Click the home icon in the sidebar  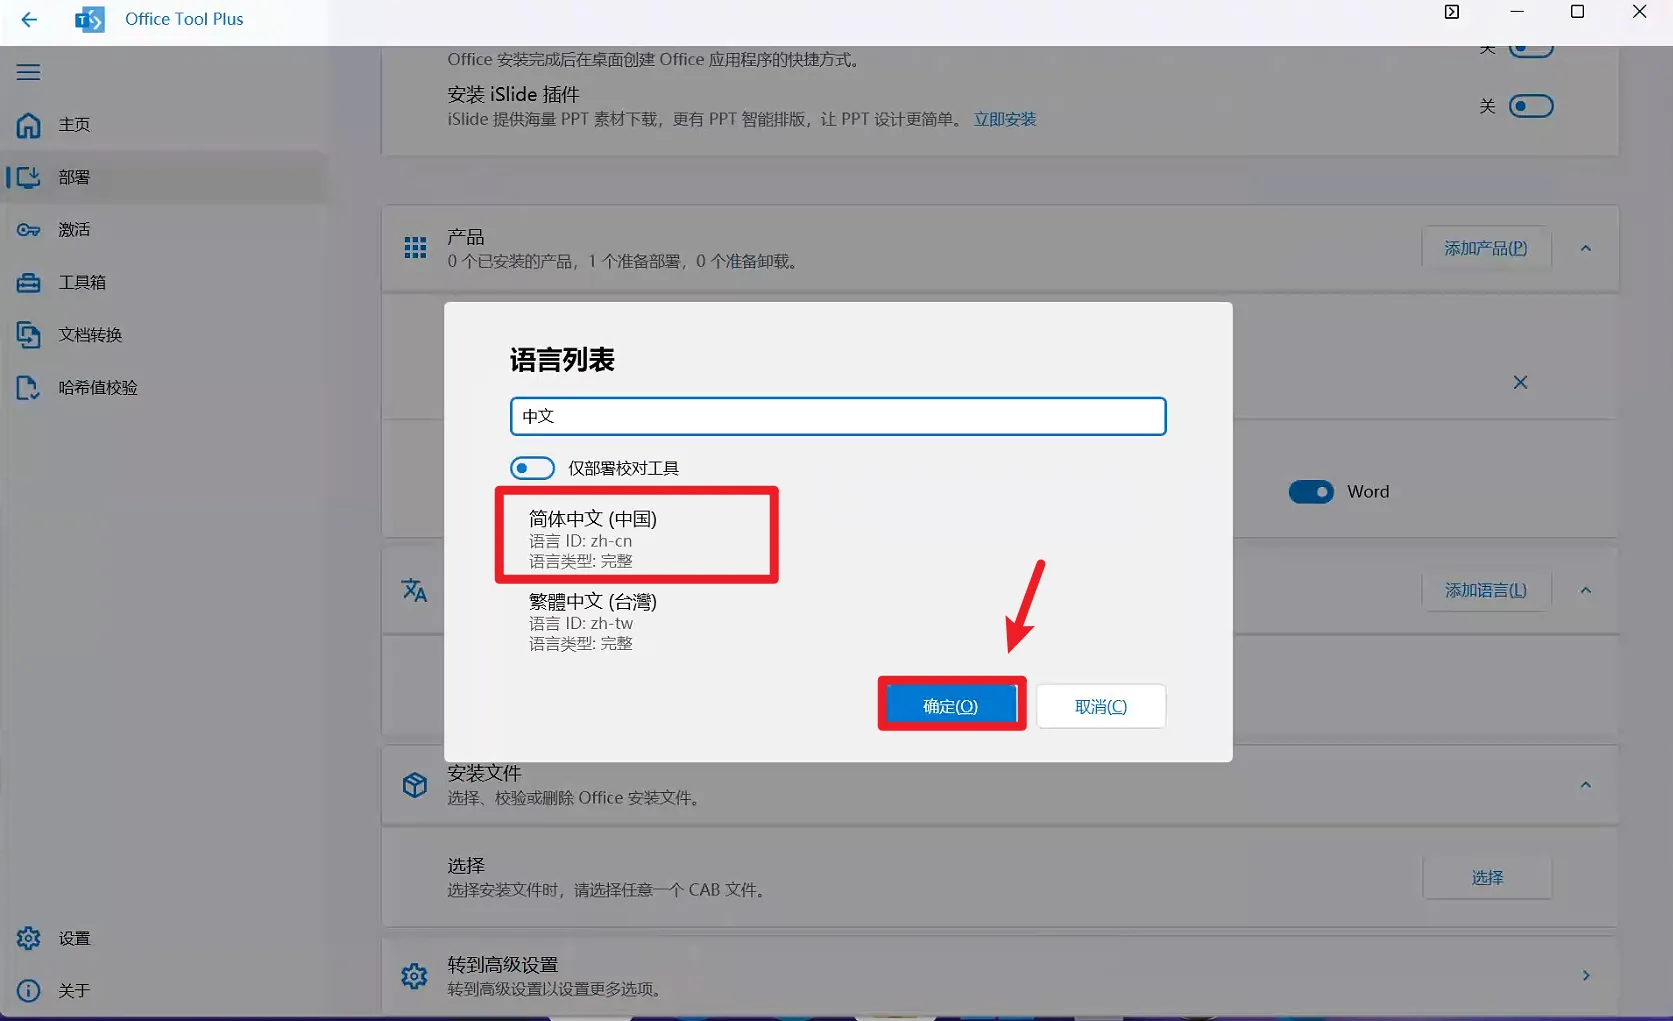pyautogui.click(x=28, y=125)
